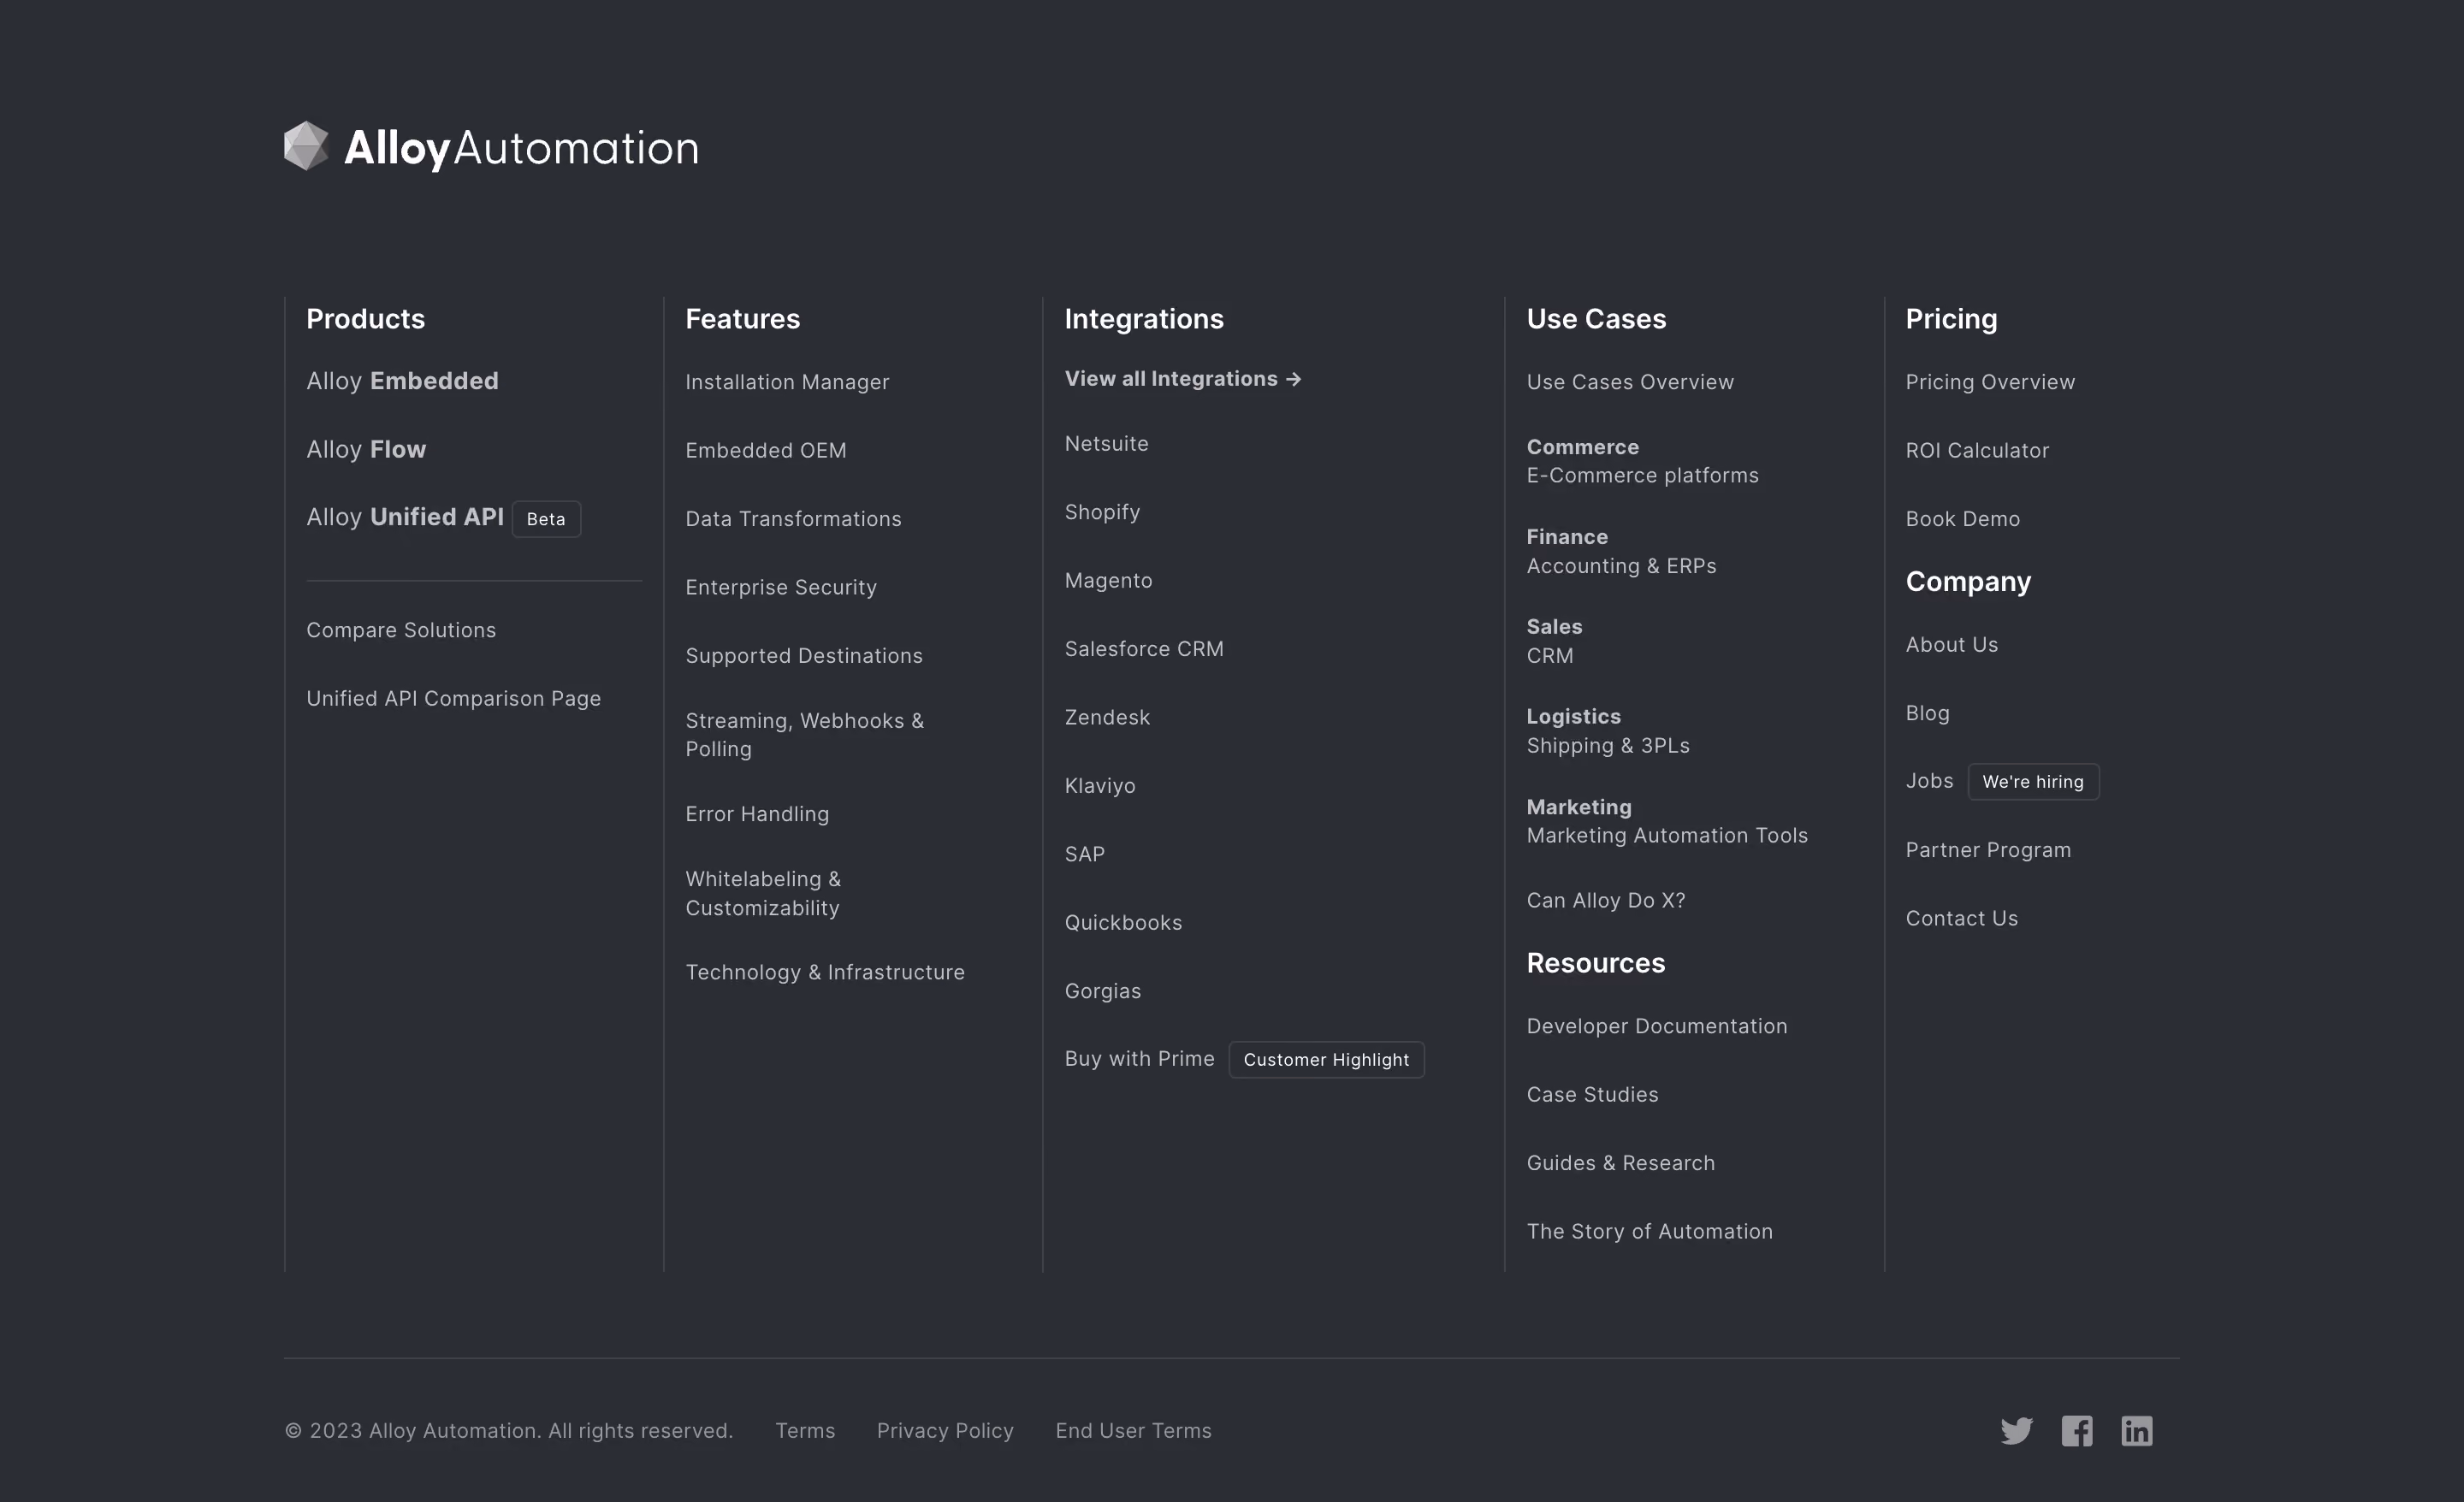Viewport: 2464px width, 1502px height.
Task: Open the Shopify integration
Action: click(1102, 512)
